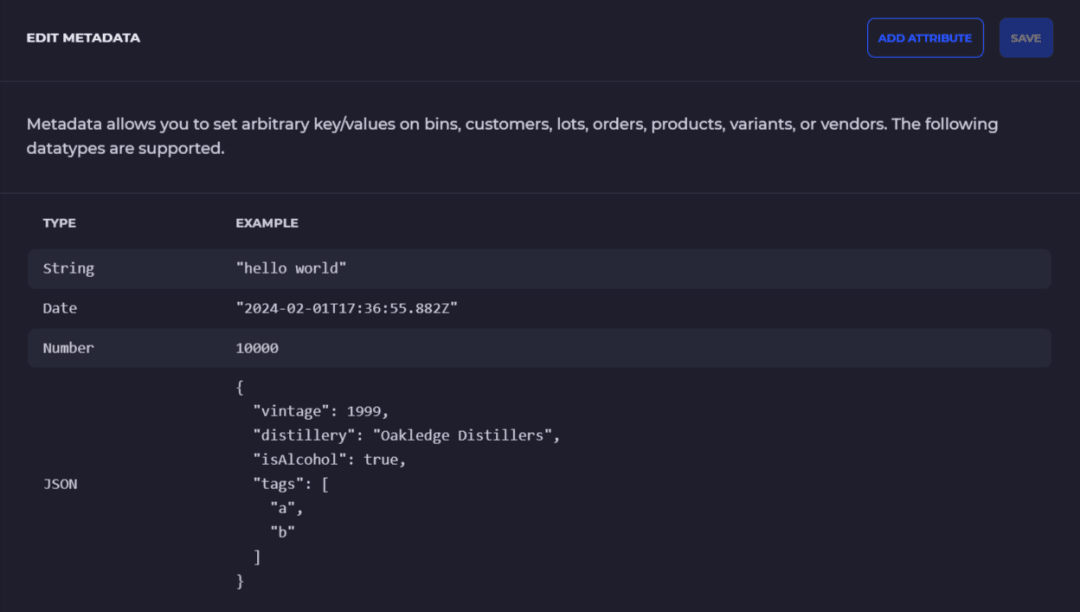Select the Number type cell
1080x612 pixels.
68,348
